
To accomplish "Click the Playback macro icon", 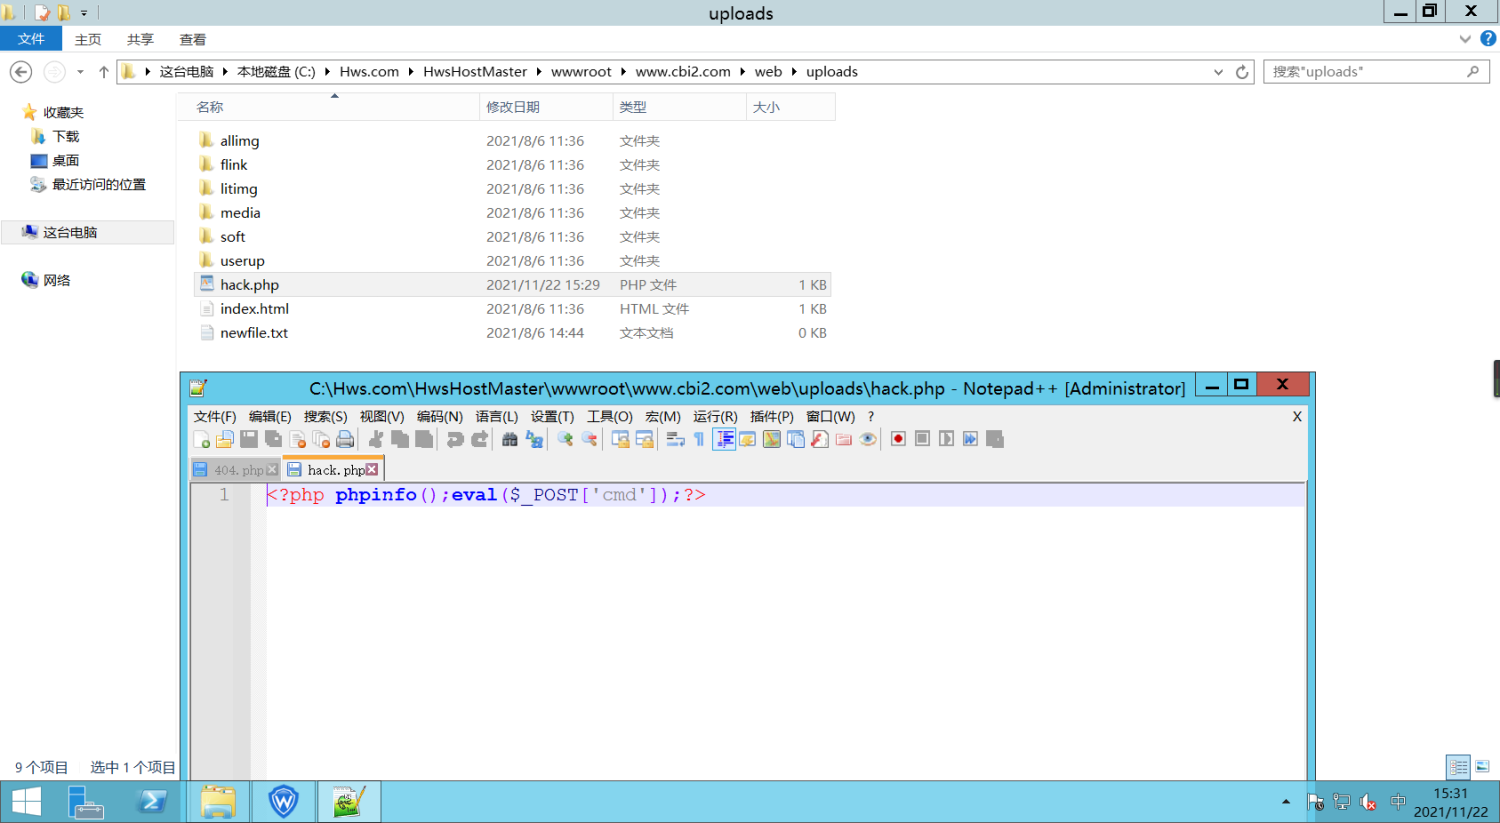I will pos(946,439).
